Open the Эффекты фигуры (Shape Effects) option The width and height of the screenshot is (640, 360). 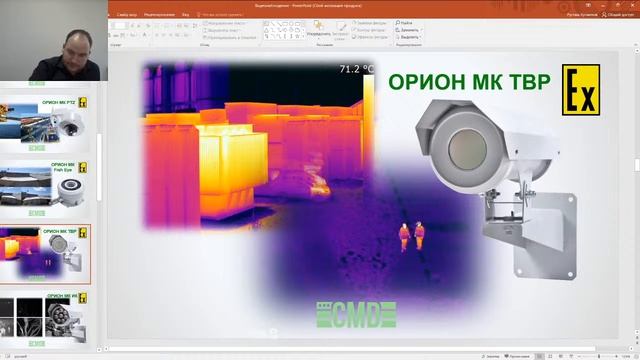[370, 37]
